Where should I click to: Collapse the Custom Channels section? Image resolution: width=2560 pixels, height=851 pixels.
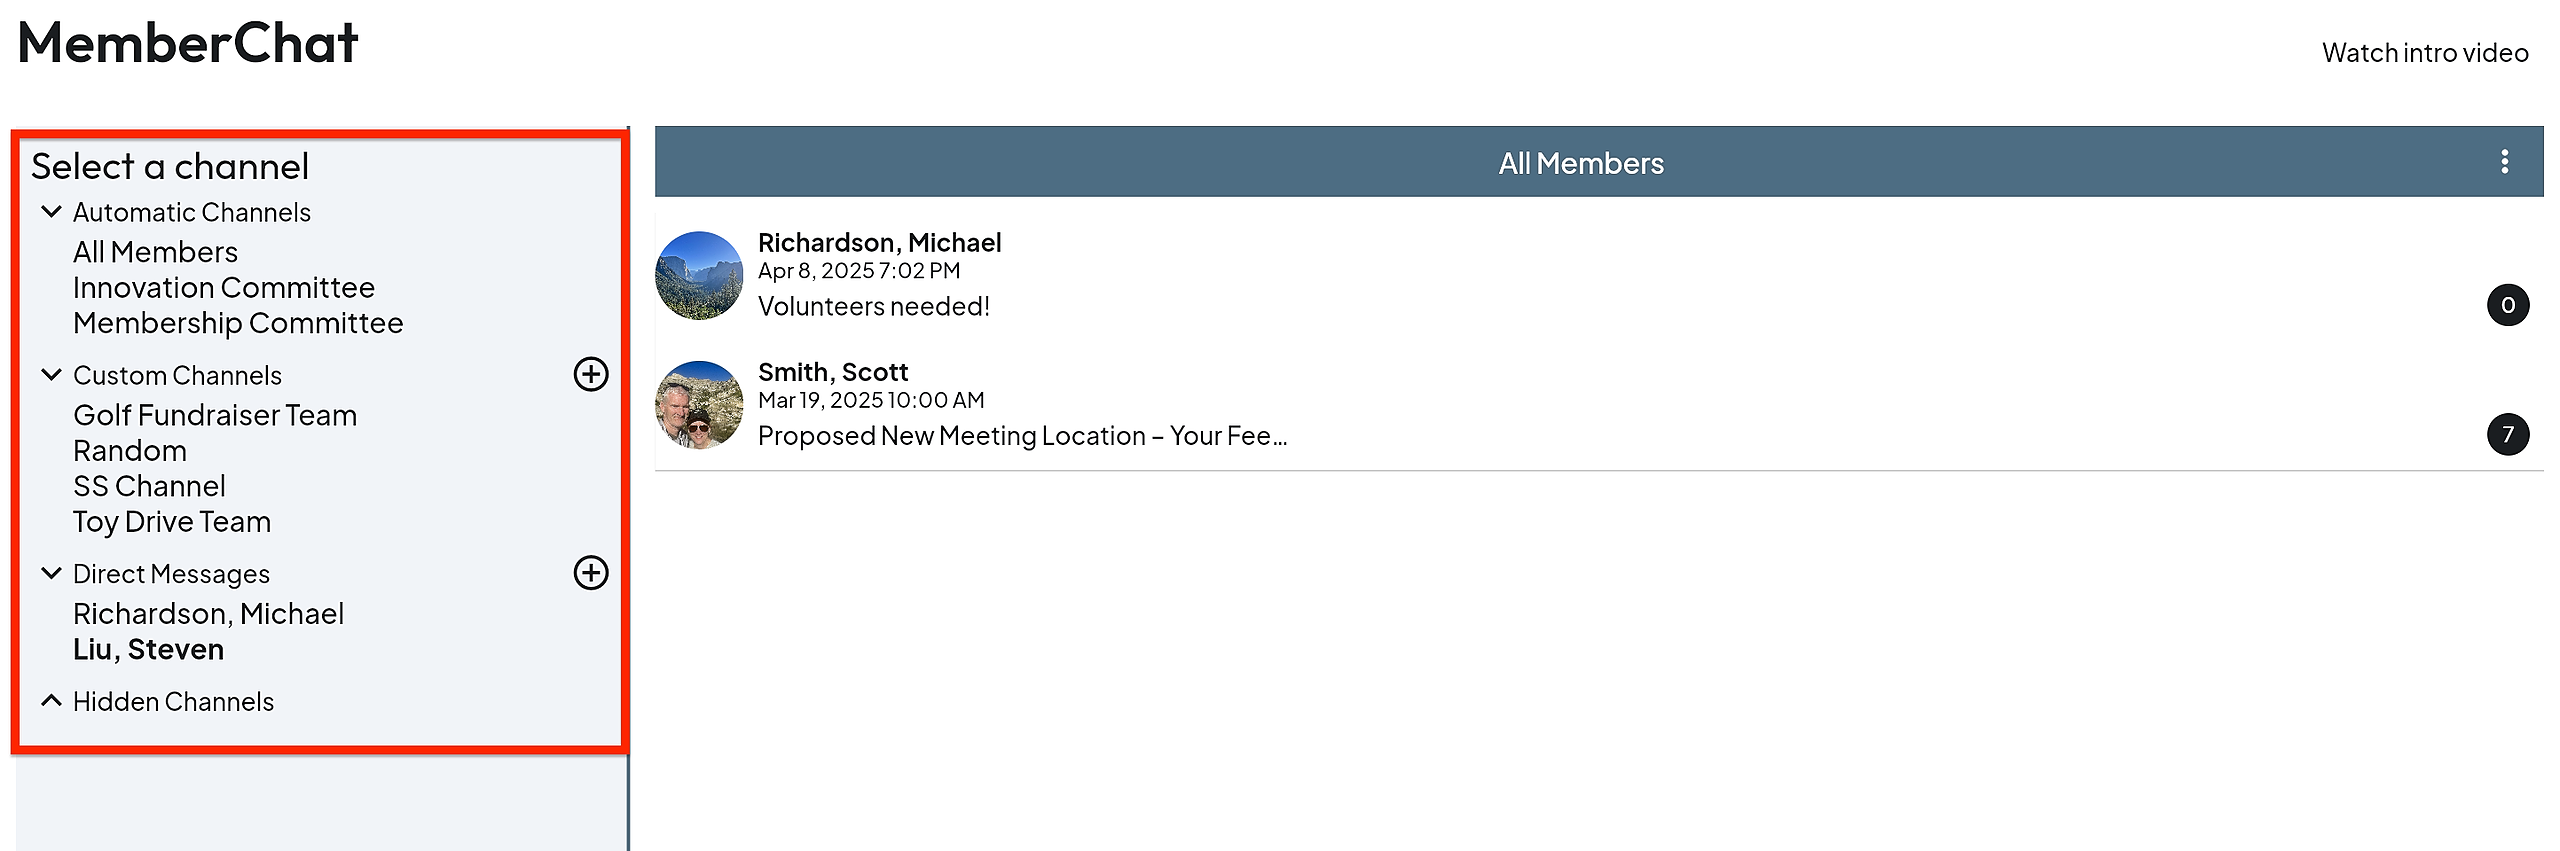coord(51,375)
